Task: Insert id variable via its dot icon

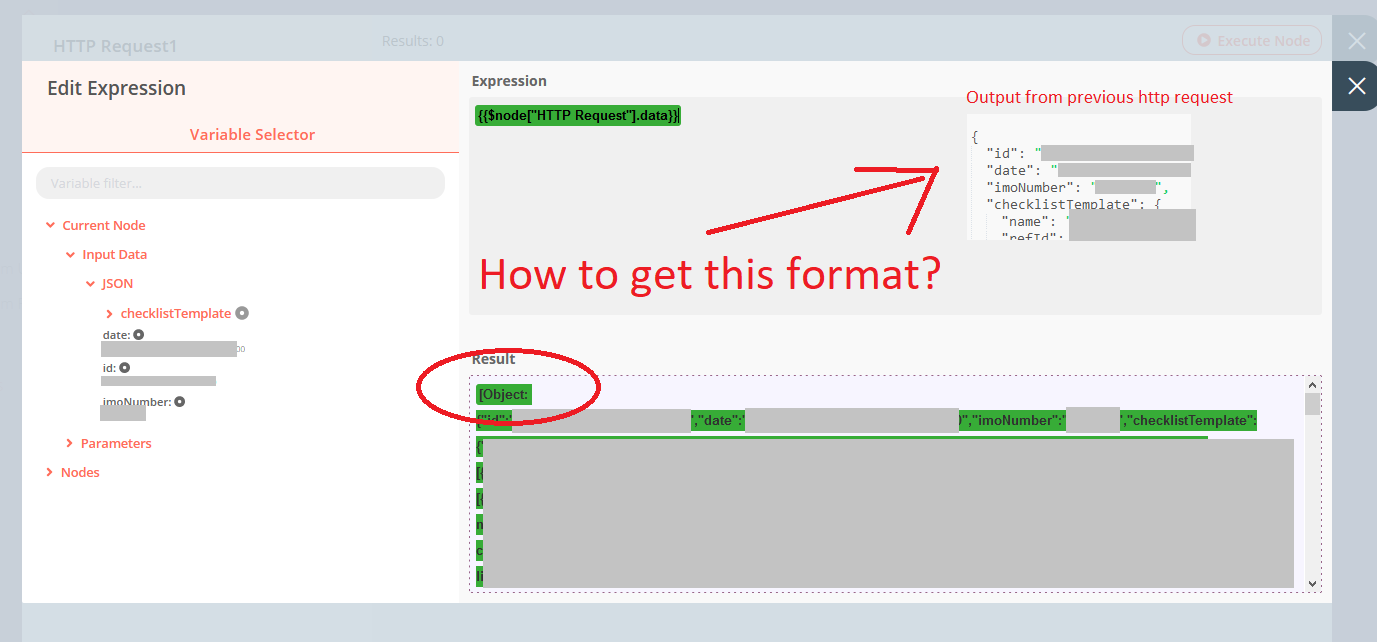Action: [125, 368]
